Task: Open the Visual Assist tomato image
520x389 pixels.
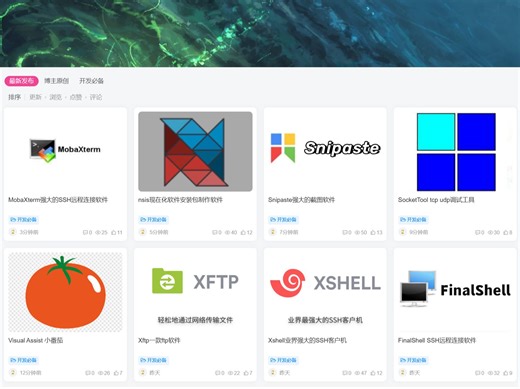Action: pos(65,292)
